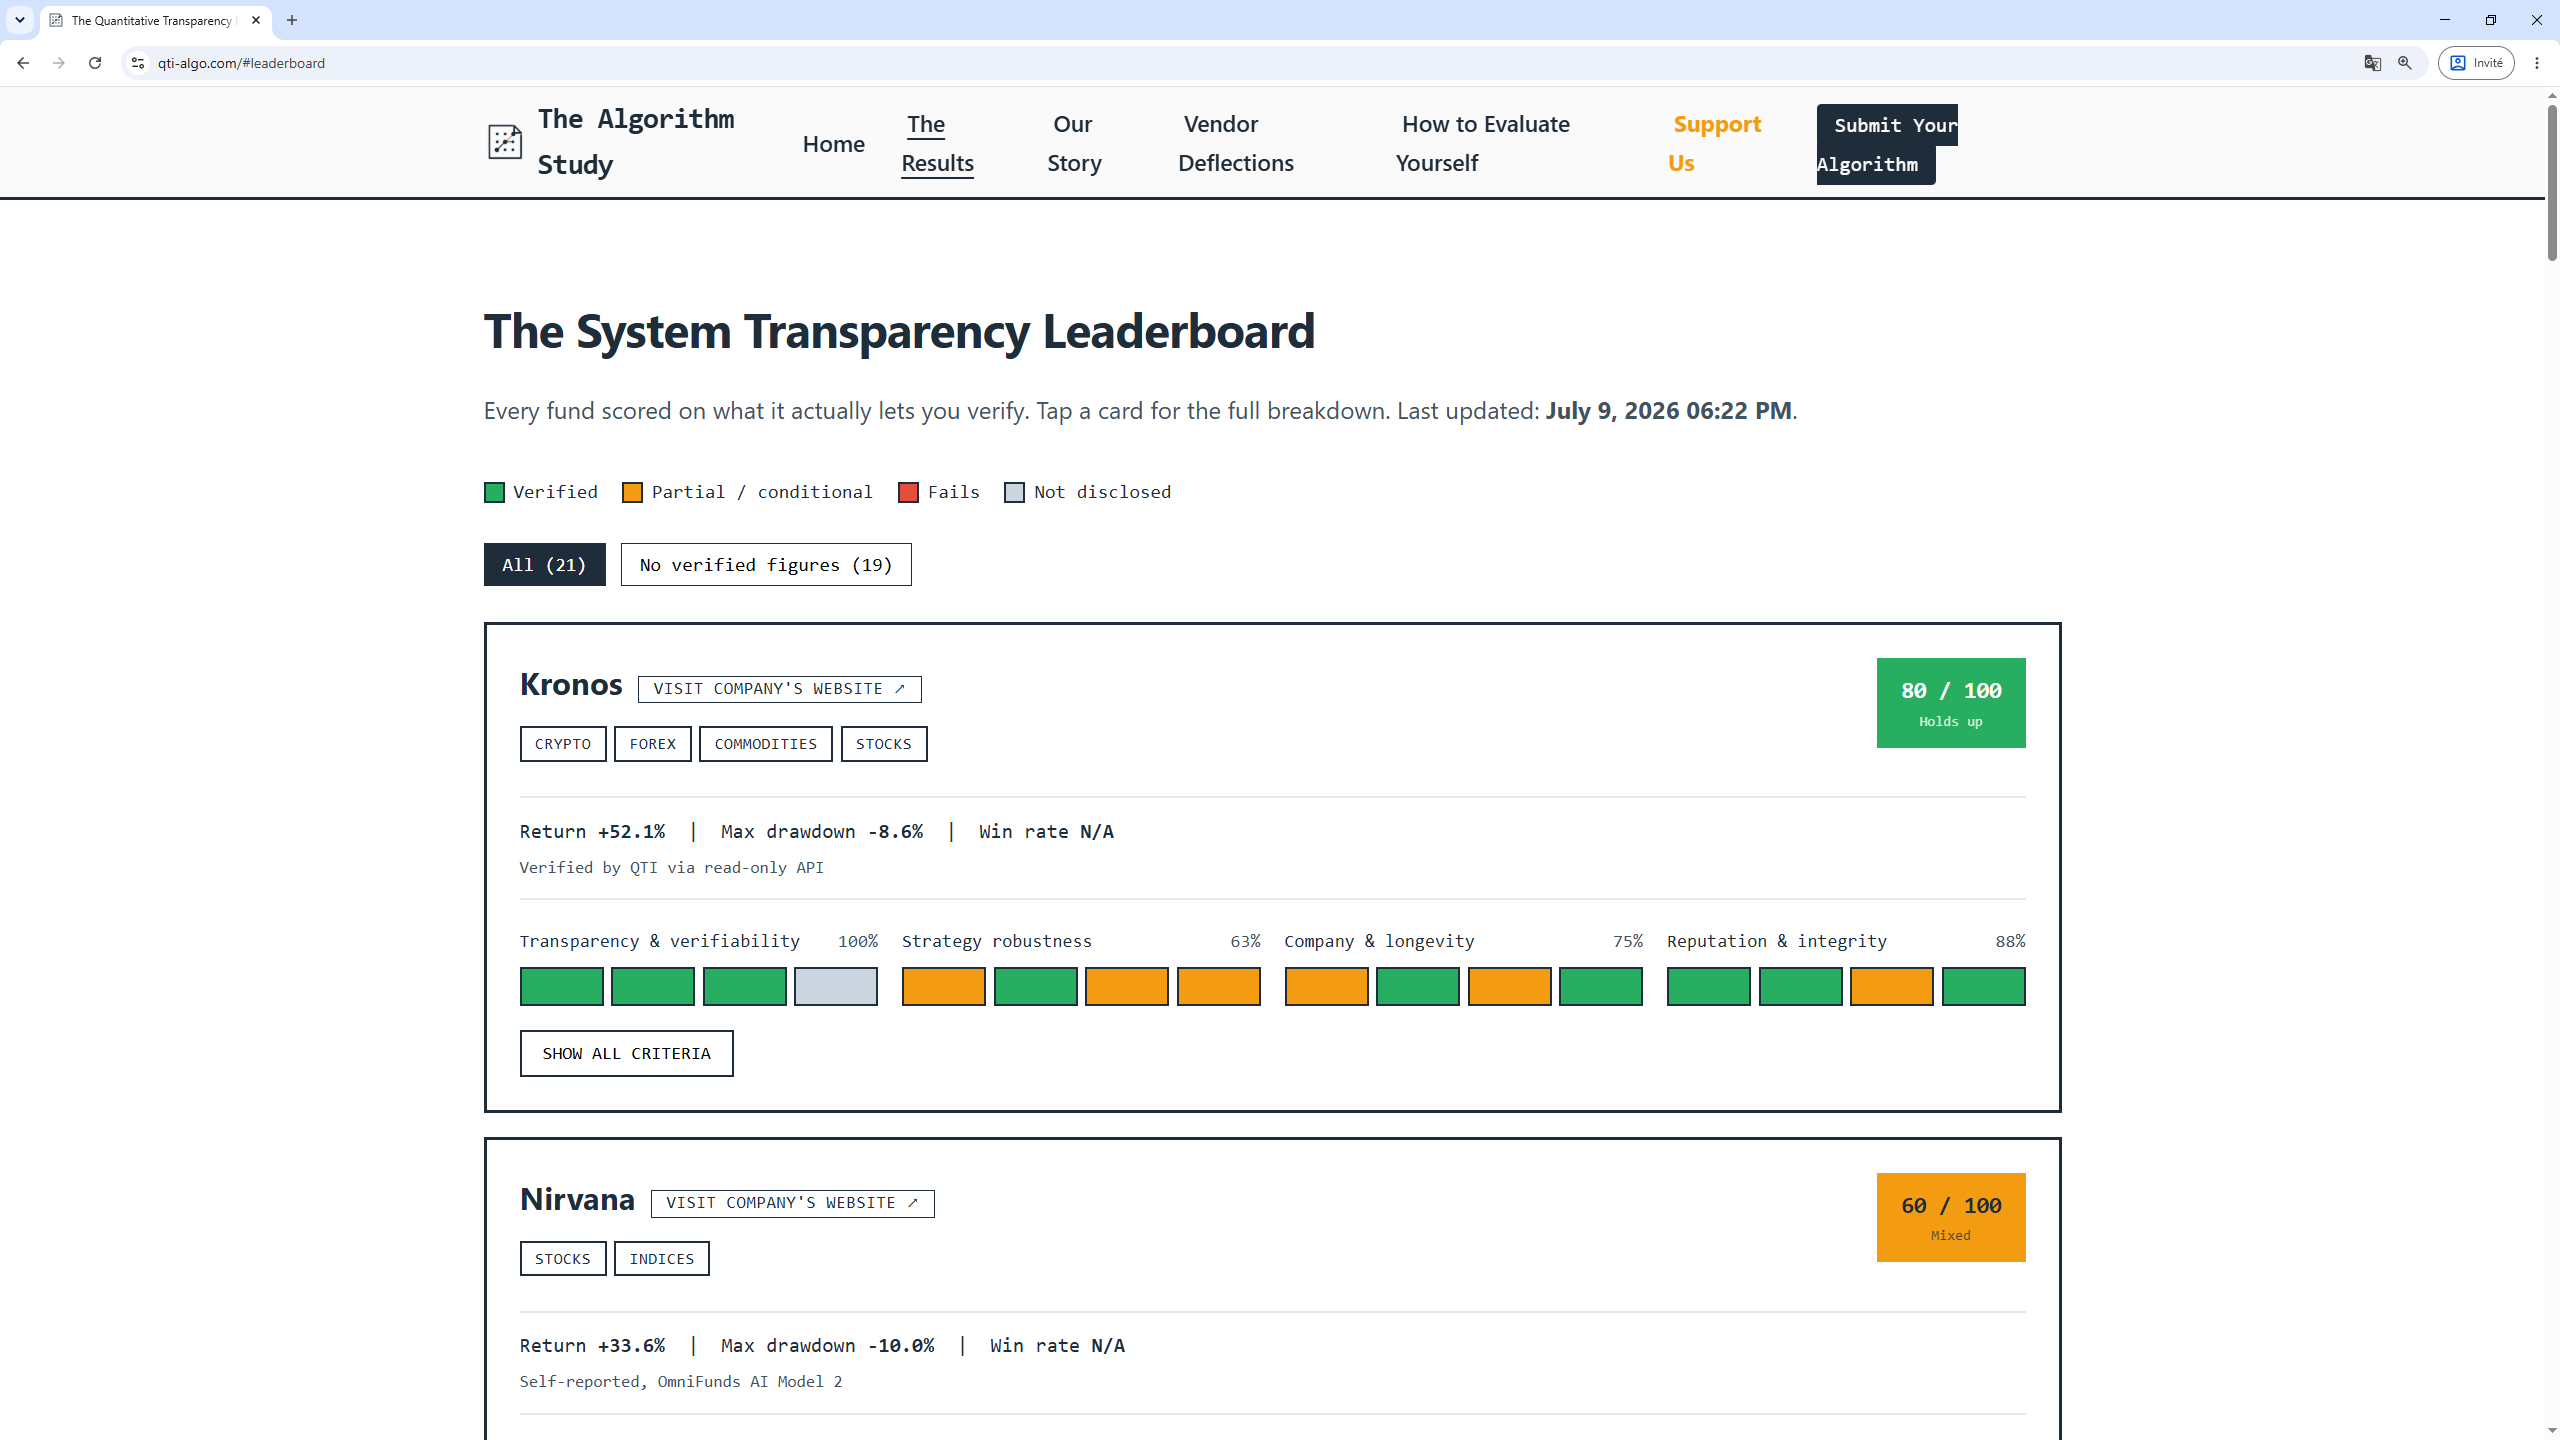Viewport: 2560px width, 1440px height.
Task: Open site information icon in address bar
Action: [138, 63]
